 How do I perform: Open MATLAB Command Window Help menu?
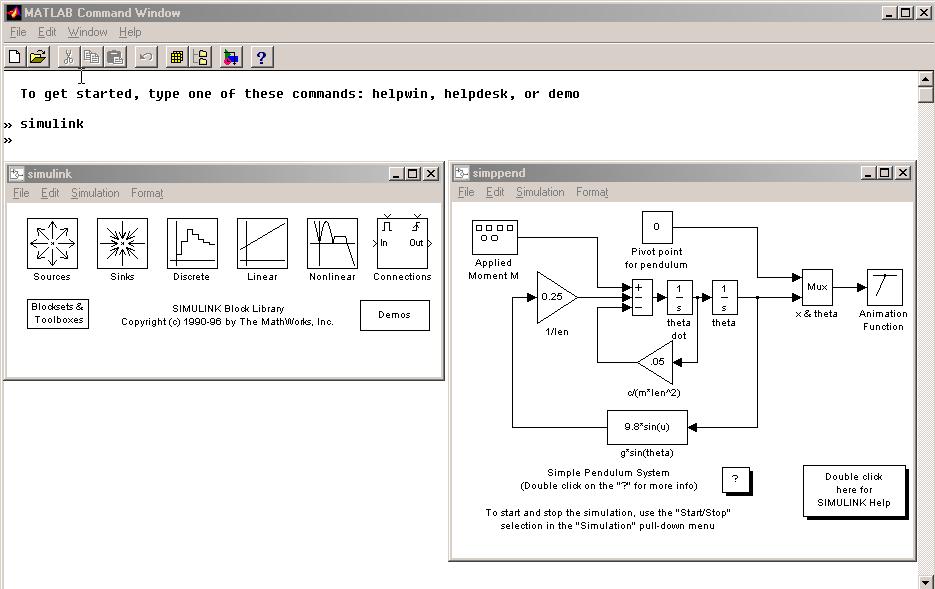(x=130, y=32)
